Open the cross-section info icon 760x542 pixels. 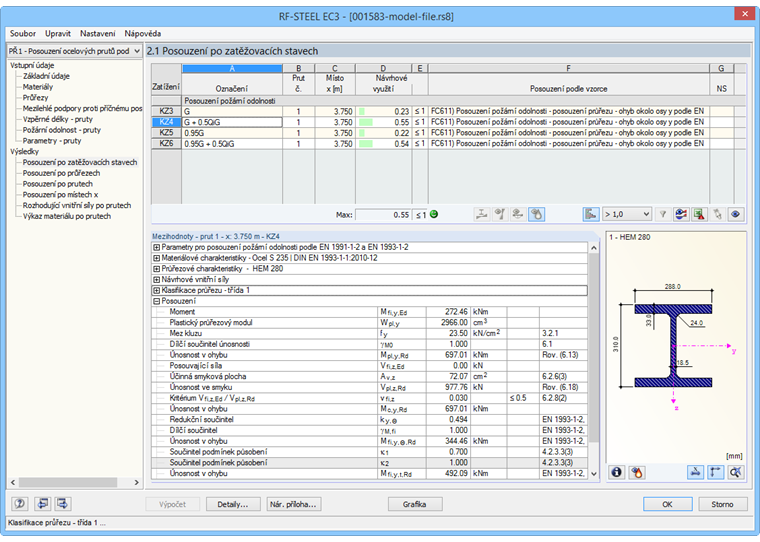coord(617,472)
